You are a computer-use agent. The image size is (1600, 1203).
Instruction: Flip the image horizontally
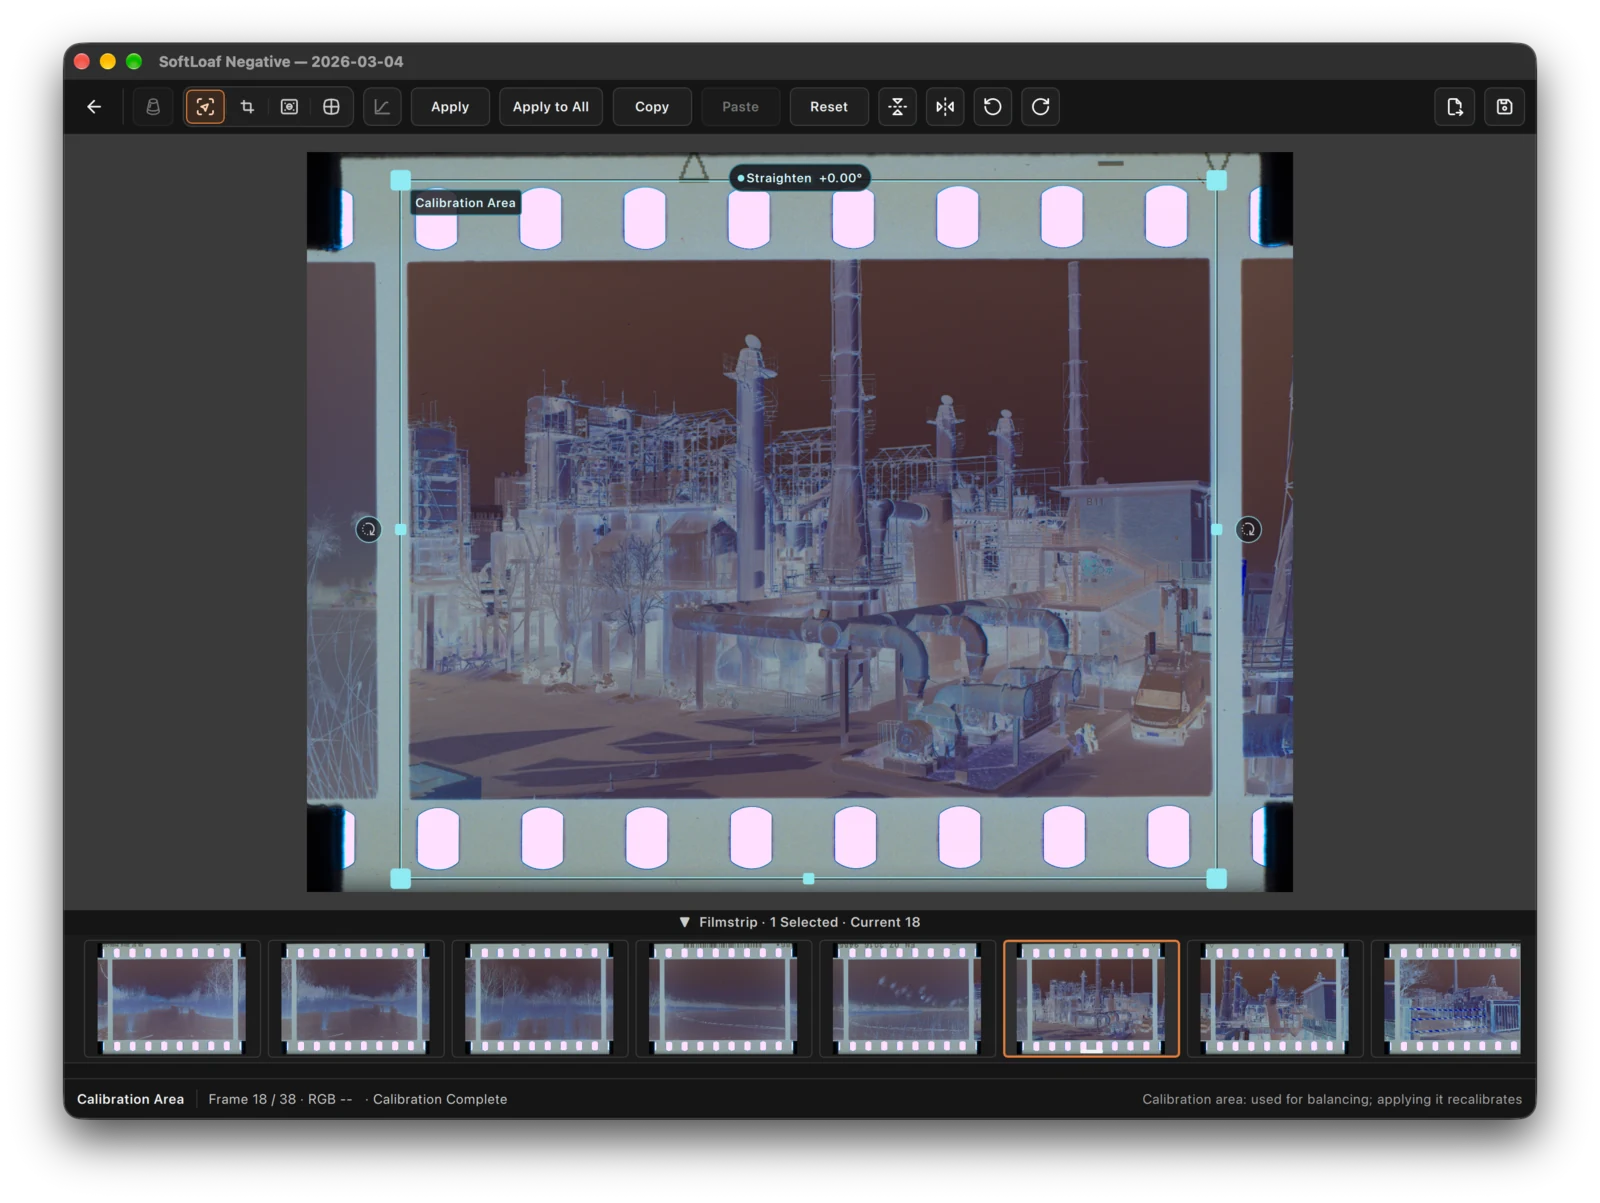pyautogui.click(x=945, y=107)
